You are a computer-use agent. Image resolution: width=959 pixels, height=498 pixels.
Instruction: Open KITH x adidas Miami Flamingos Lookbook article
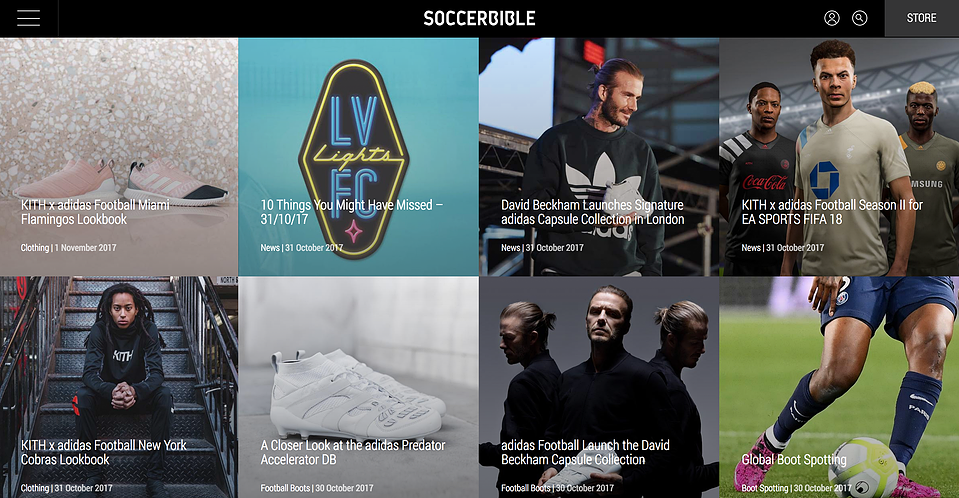point(95,212)
